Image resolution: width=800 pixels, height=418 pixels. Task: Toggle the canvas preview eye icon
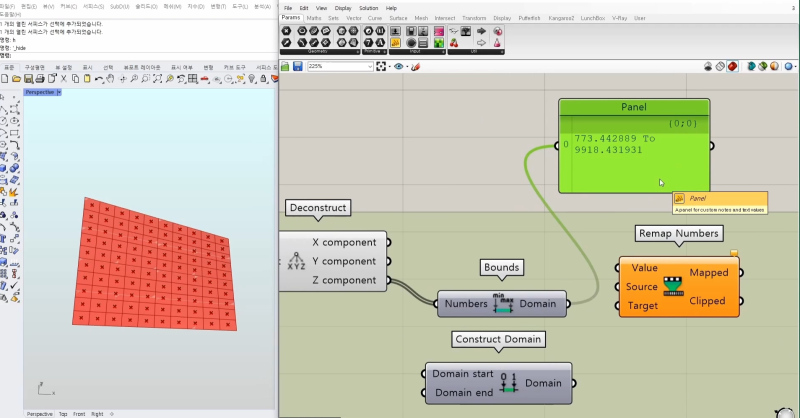398,66
